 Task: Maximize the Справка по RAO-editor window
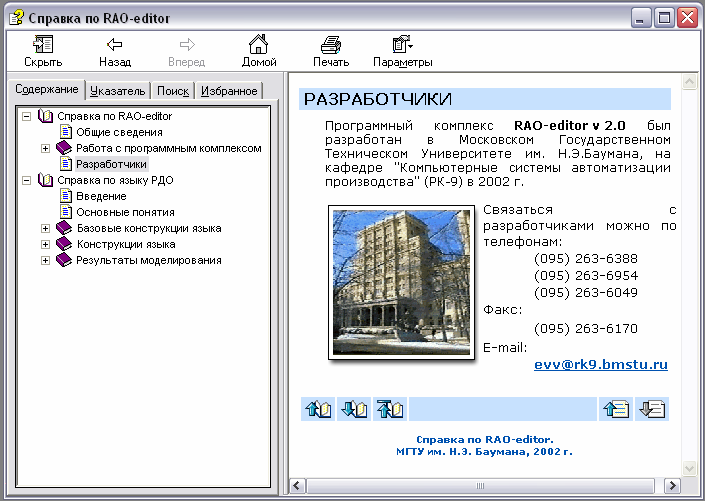click(664, 18)
